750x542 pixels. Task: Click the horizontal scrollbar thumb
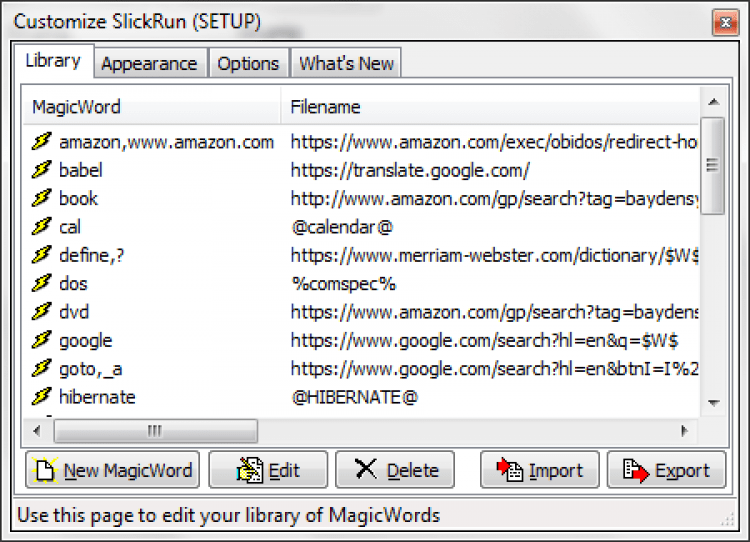click(x=156, y=431)
